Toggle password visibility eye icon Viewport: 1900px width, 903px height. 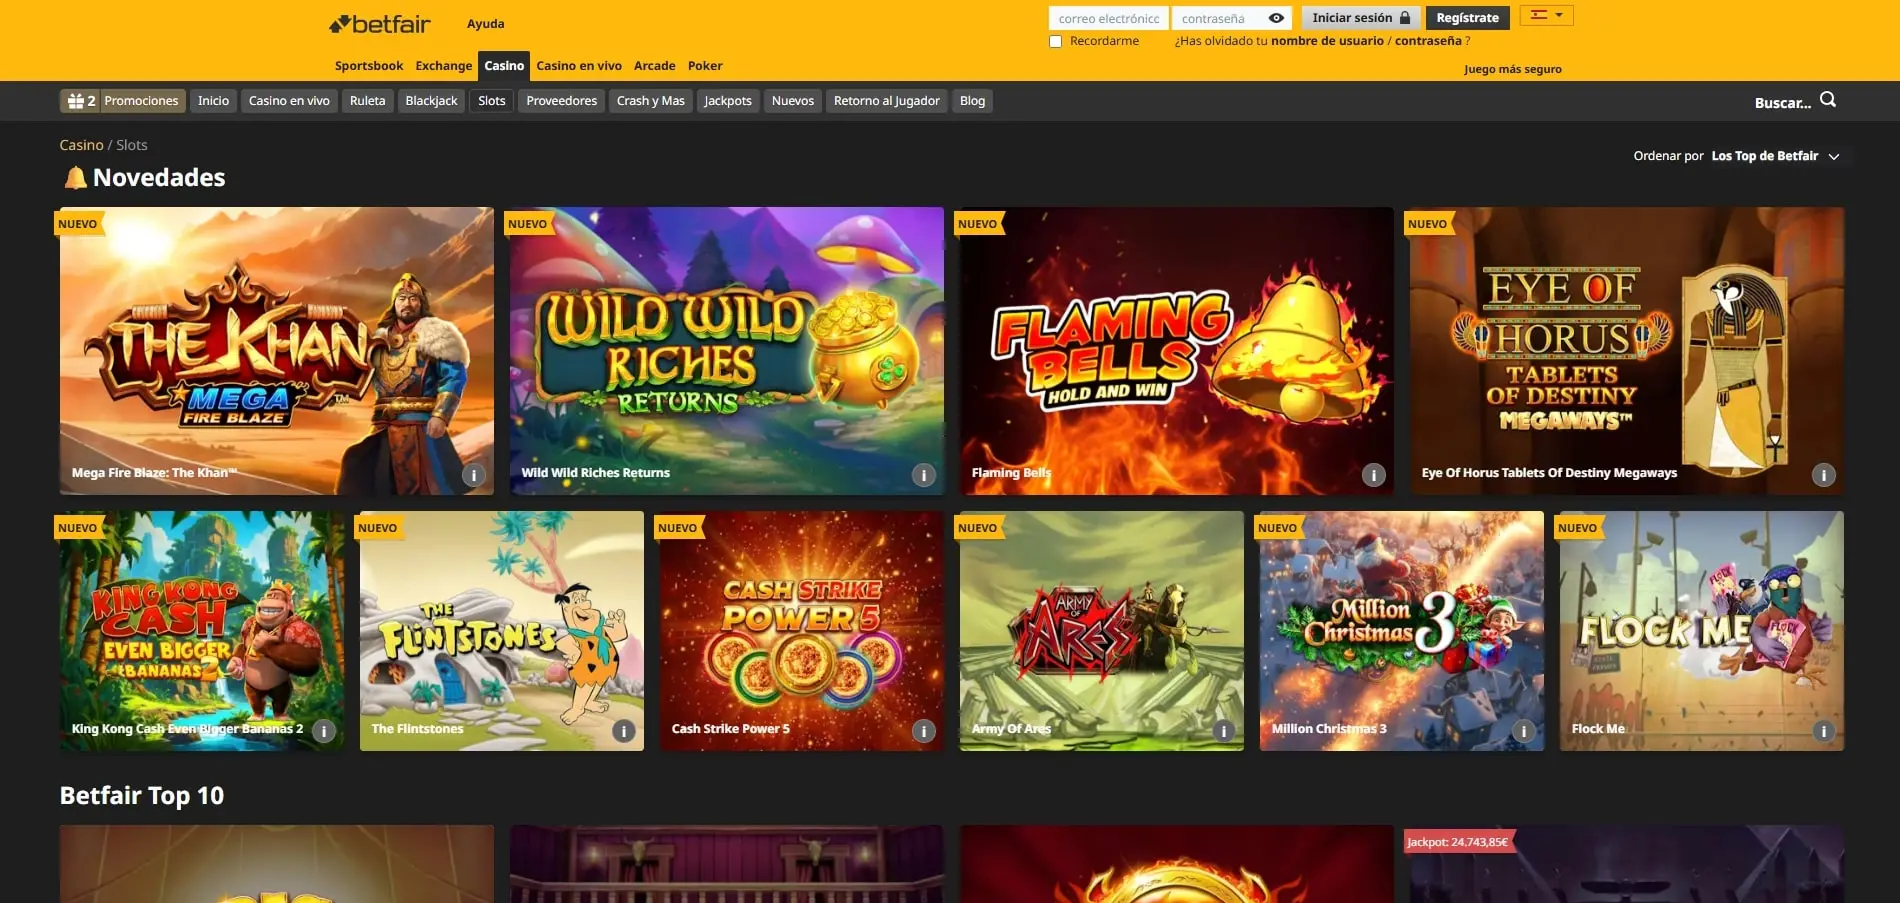[1276, 18]
